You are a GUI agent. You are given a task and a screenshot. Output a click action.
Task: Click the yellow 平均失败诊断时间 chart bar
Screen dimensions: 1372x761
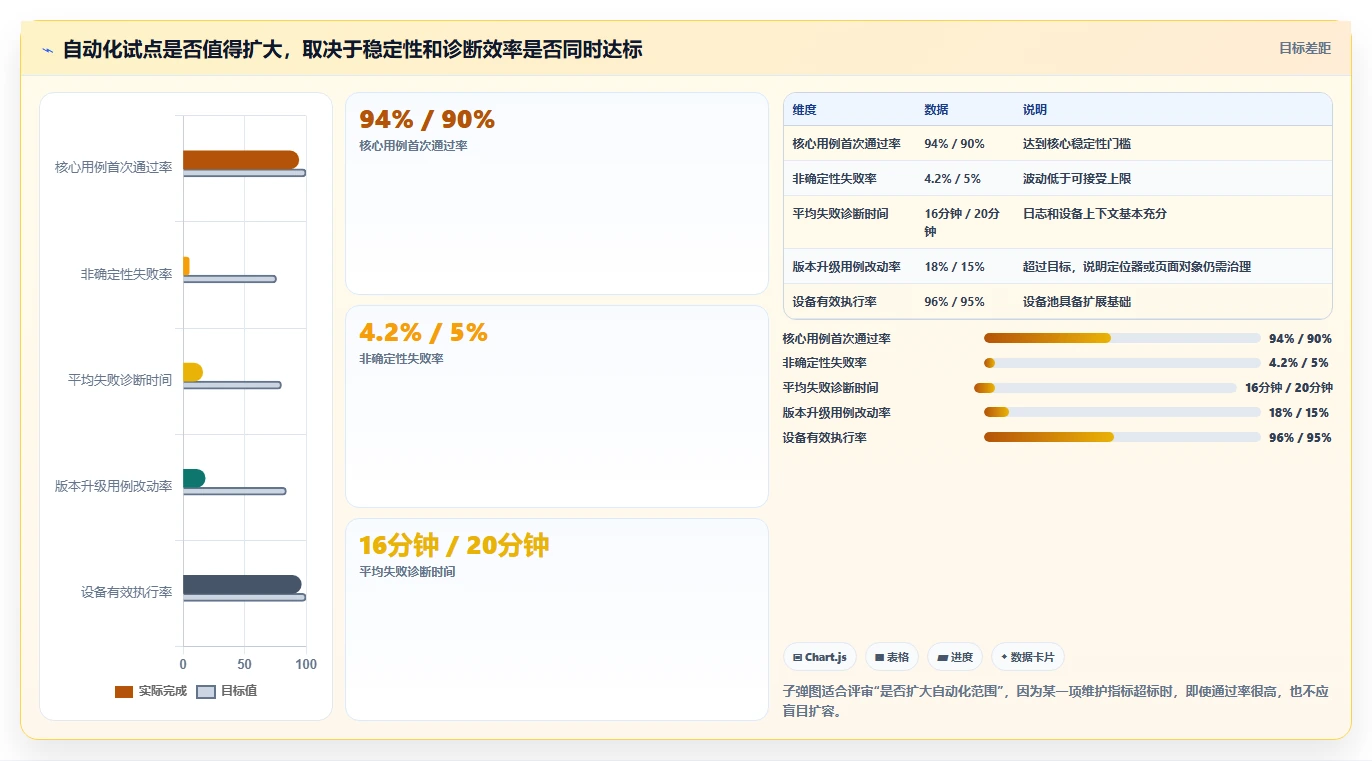point(192,372)
